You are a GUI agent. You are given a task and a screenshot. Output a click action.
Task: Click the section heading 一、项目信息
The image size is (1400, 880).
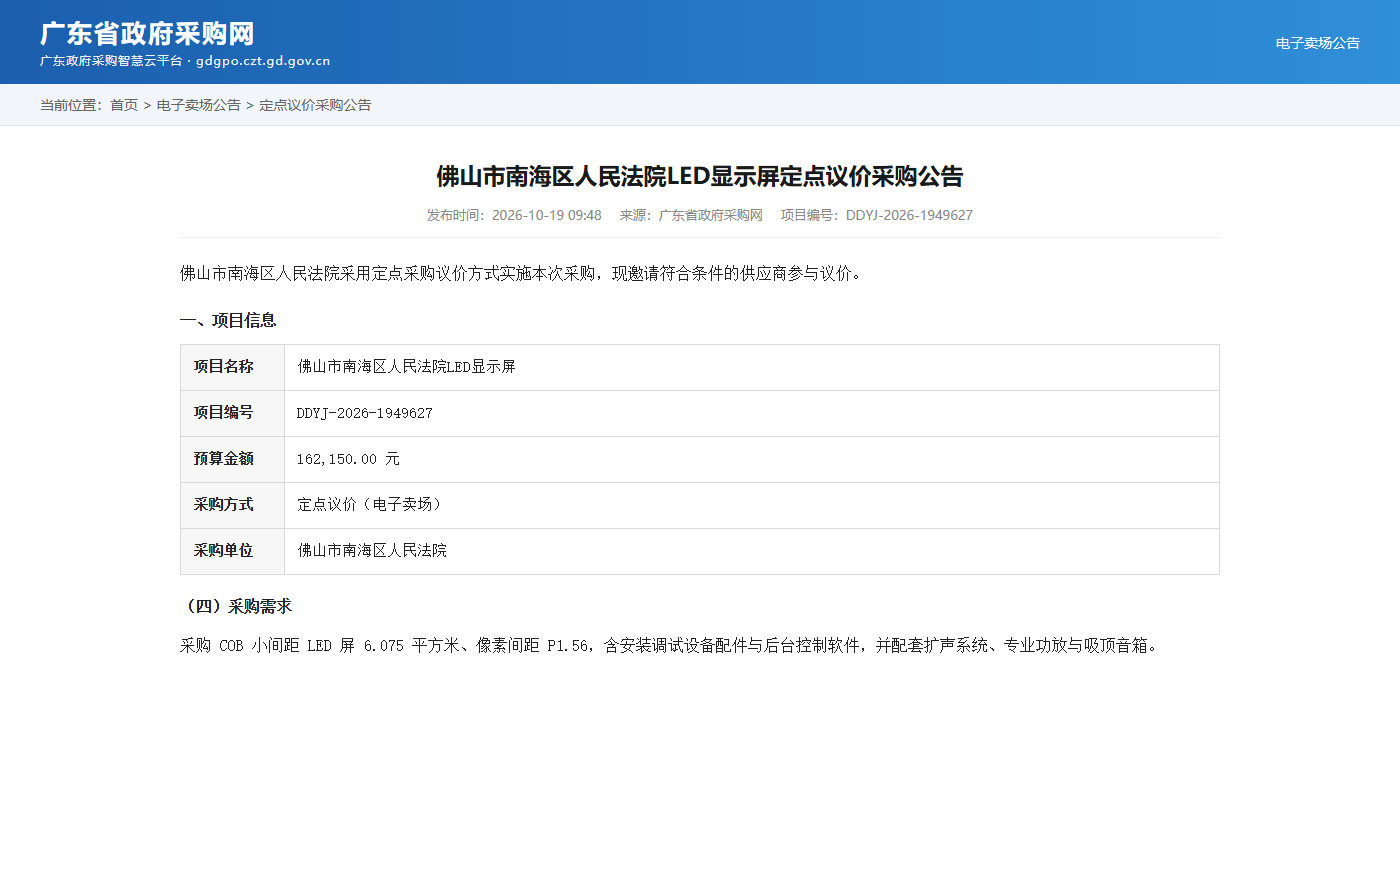point(228,320)
